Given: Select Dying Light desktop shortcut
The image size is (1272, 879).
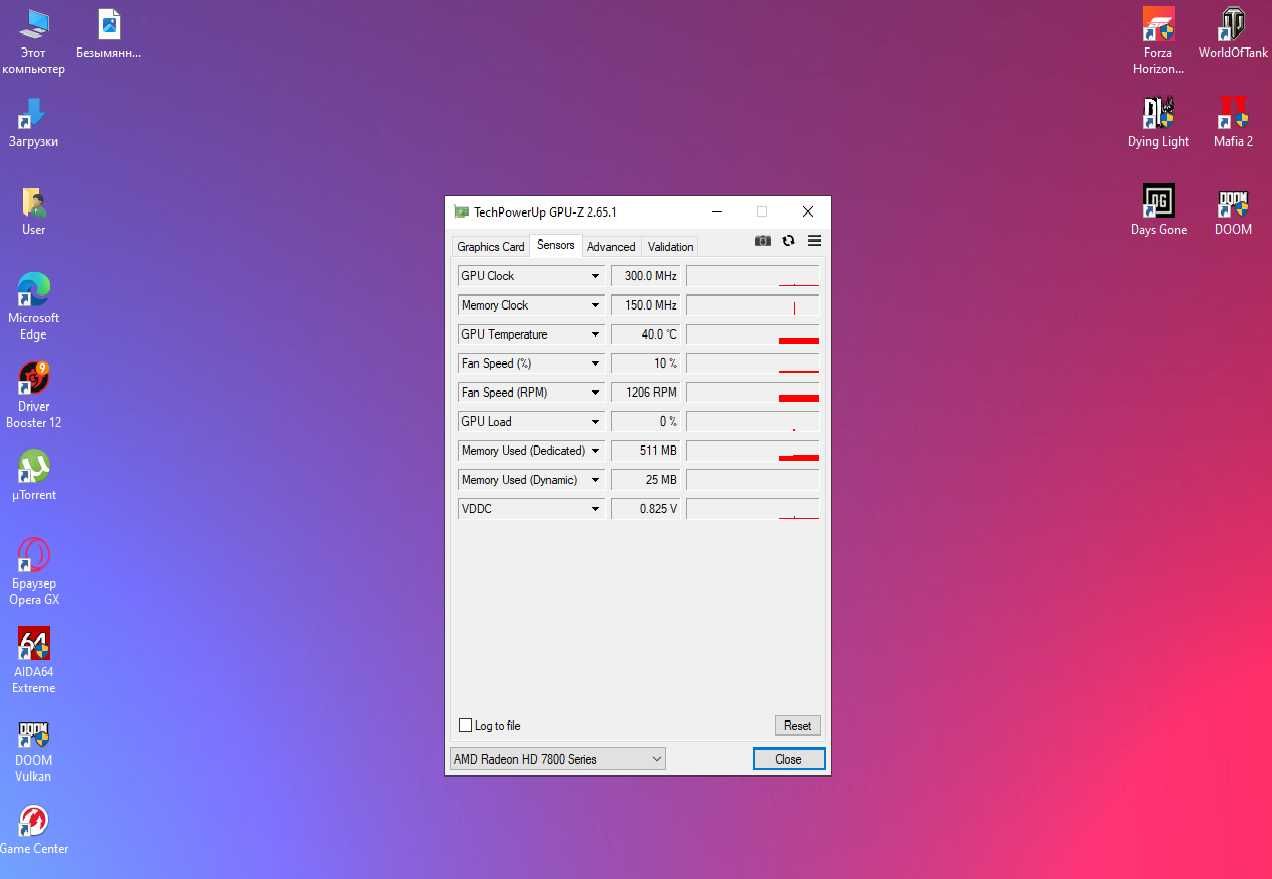Looking at the screenshot, I should tap(1158, 122).
